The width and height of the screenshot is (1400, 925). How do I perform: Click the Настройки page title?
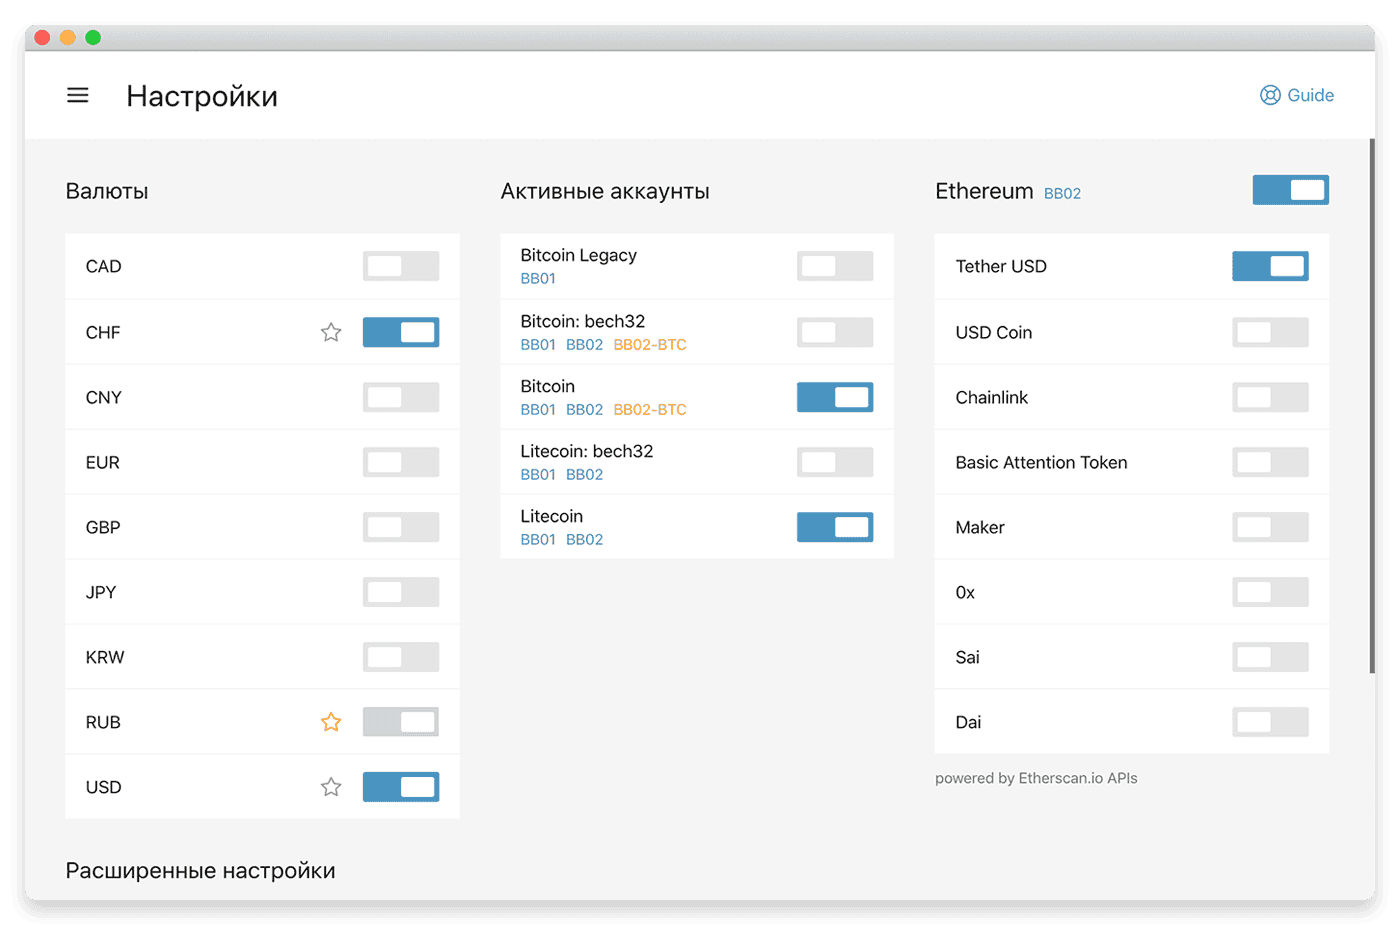[202, 96]
